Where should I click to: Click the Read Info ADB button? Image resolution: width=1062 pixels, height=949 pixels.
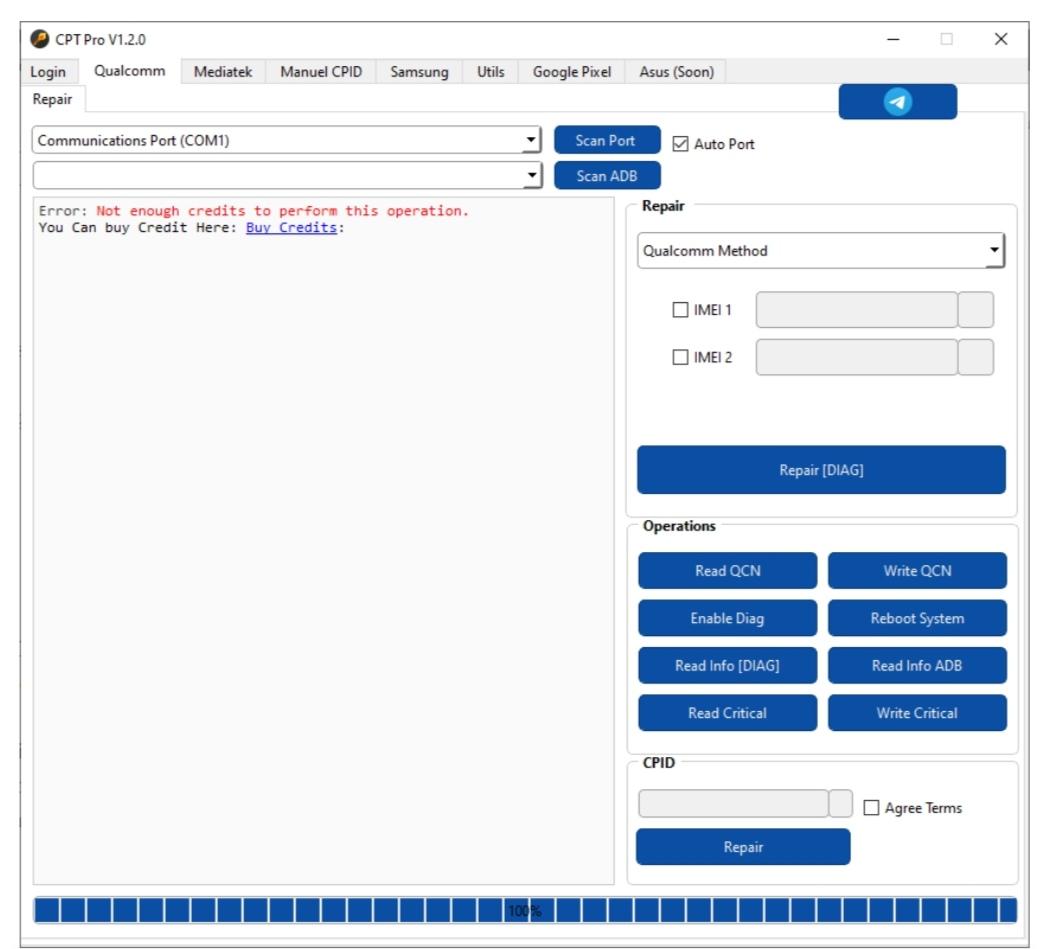pyautogui.click(x=917, y=665)
